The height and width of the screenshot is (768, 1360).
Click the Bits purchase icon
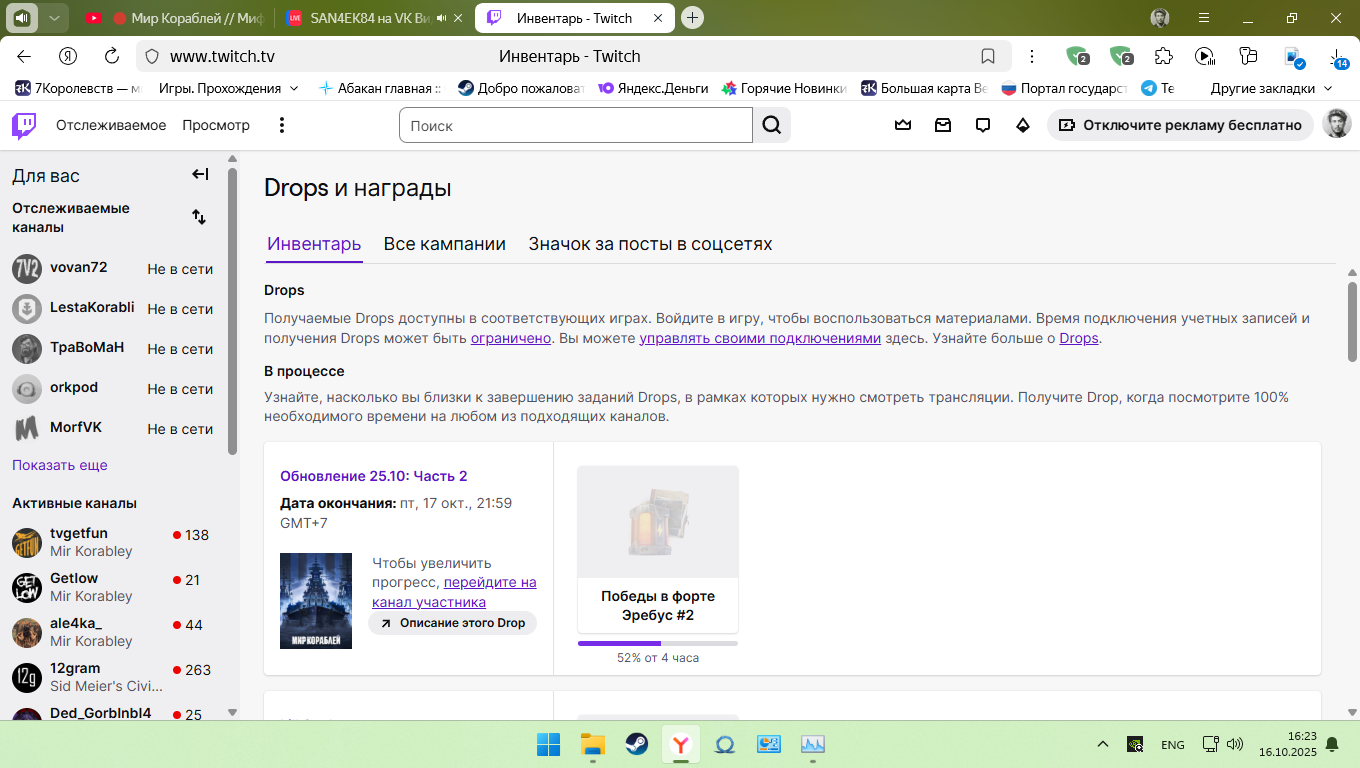tap(1022, 125)
